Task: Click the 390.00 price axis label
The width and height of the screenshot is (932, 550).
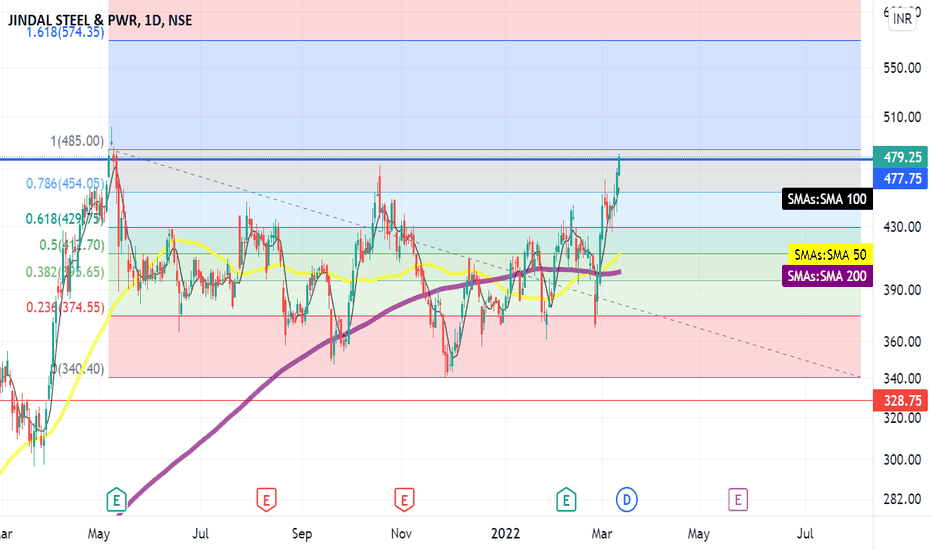Action: [x=902, y=290]
